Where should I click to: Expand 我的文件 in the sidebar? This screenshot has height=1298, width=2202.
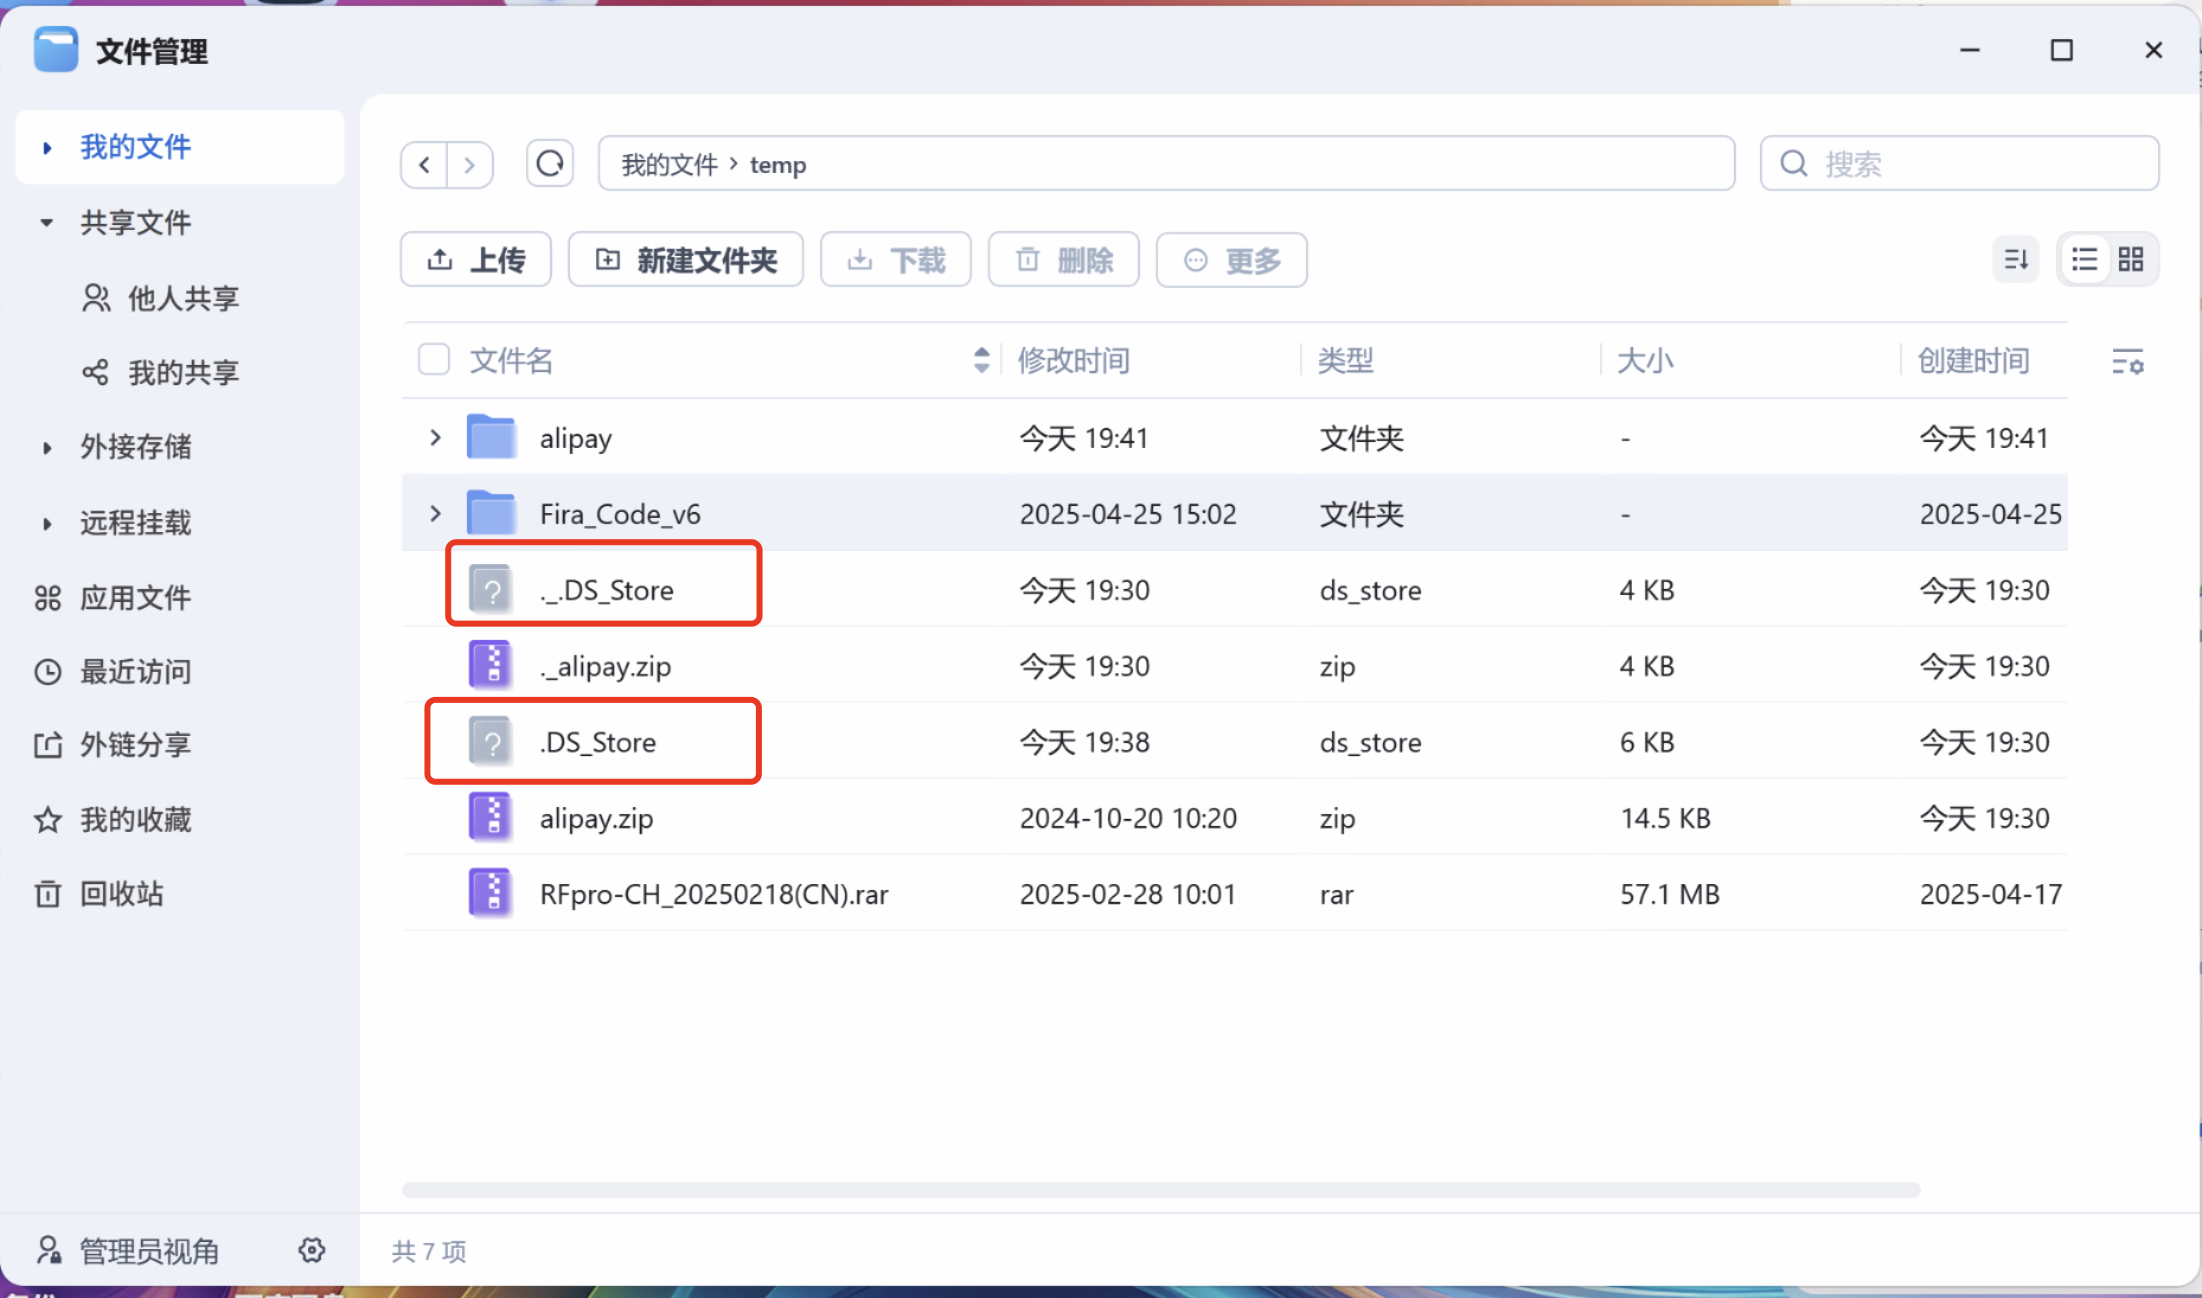(47, 148)
